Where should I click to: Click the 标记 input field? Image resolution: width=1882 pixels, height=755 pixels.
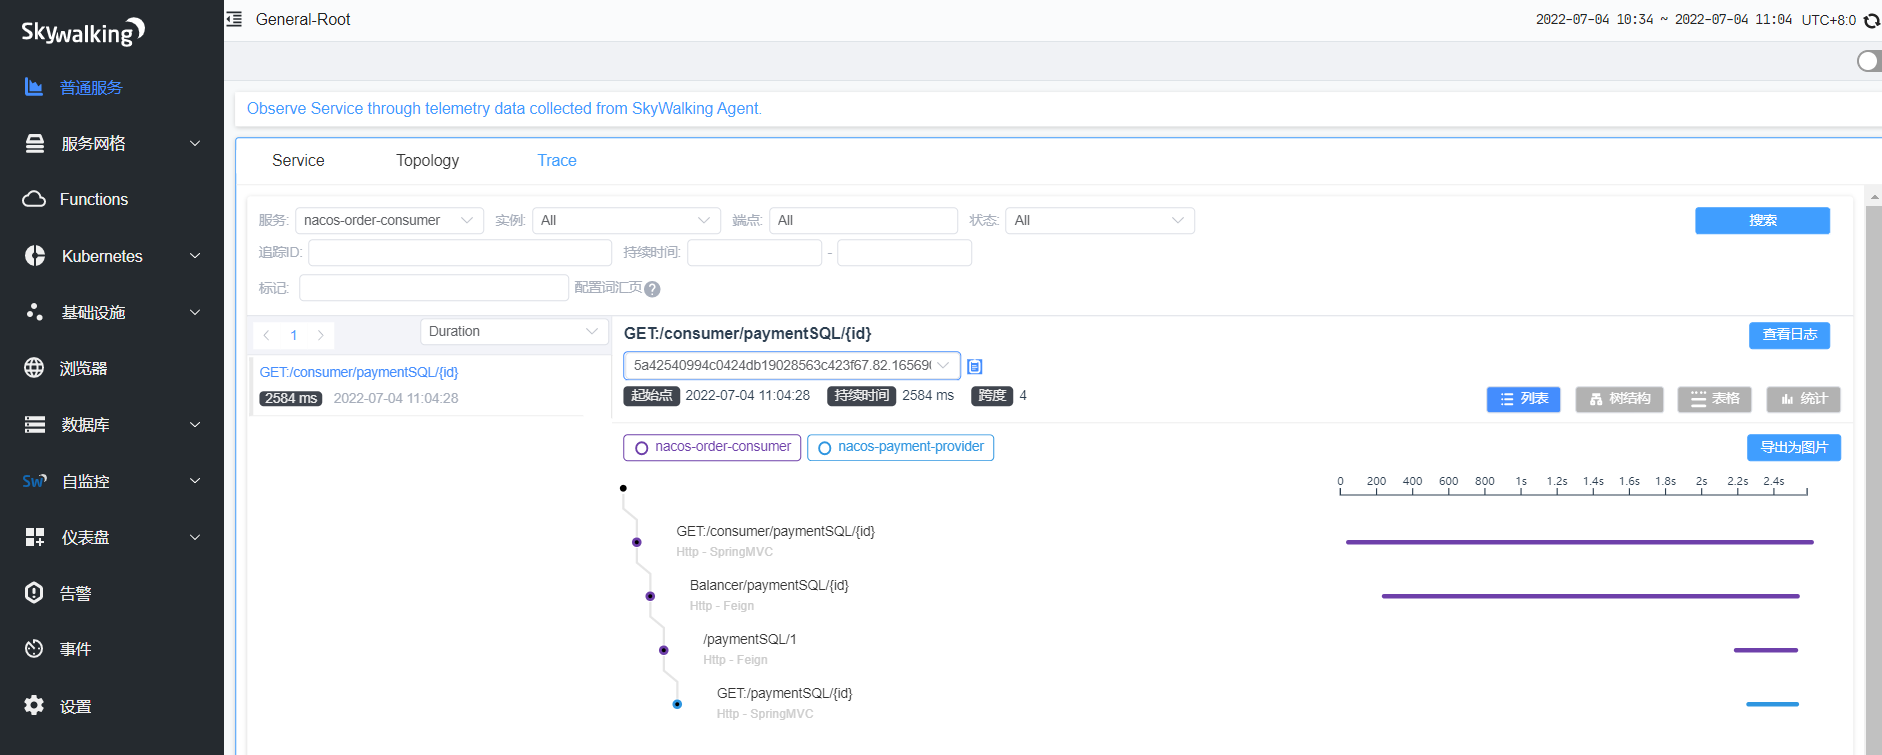pyautogui.click(x=434, y=288)
